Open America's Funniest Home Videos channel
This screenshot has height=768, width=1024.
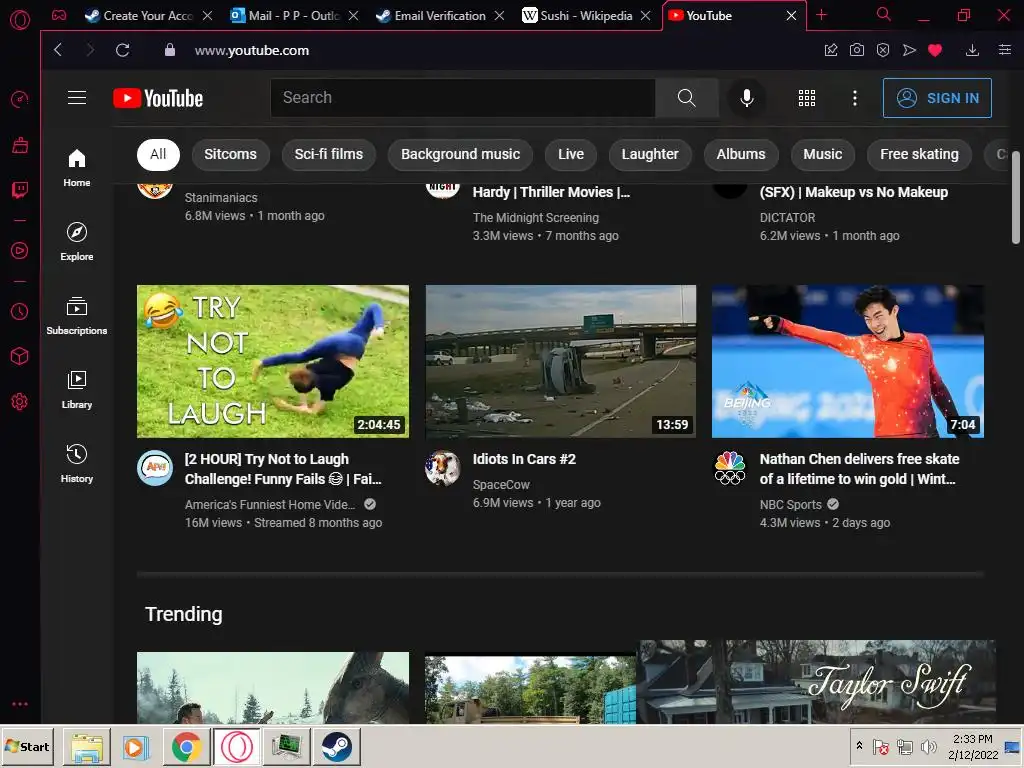(270, 505)
